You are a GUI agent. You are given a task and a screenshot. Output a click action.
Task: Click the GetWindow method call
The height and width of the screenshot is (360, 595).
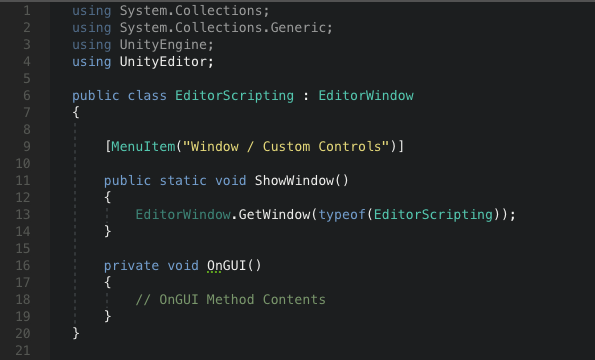coord(274,215)
